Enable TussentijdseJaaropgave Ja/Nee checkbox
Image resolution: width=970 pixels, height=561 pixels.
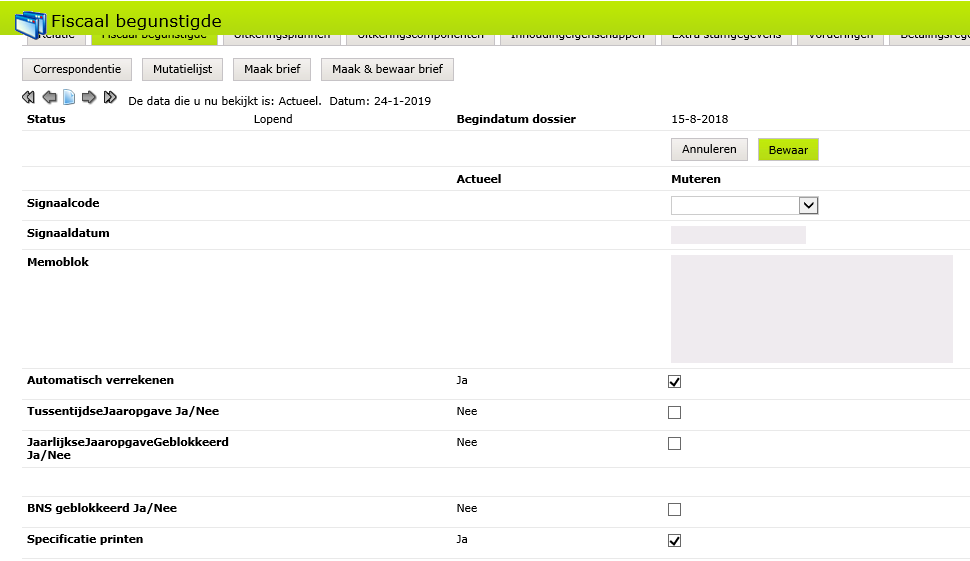[674, 412]
